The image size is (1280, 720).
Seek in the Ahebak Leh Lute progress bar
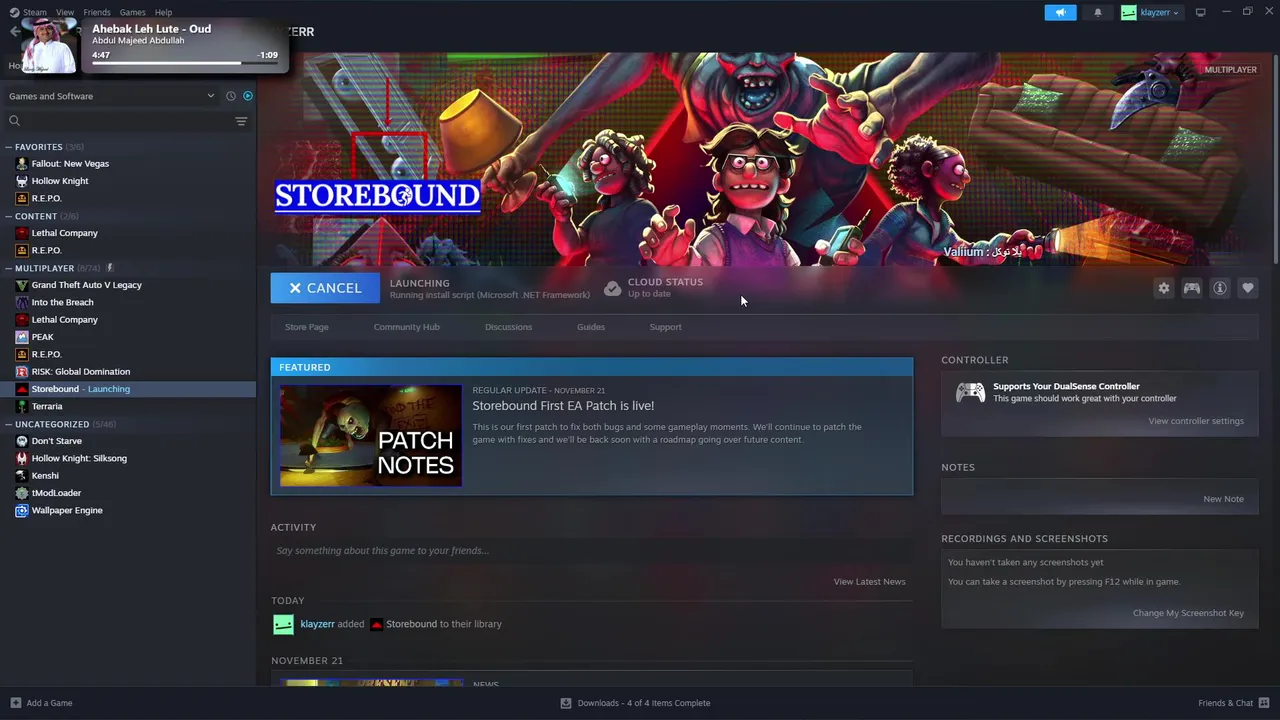(185, 63)
